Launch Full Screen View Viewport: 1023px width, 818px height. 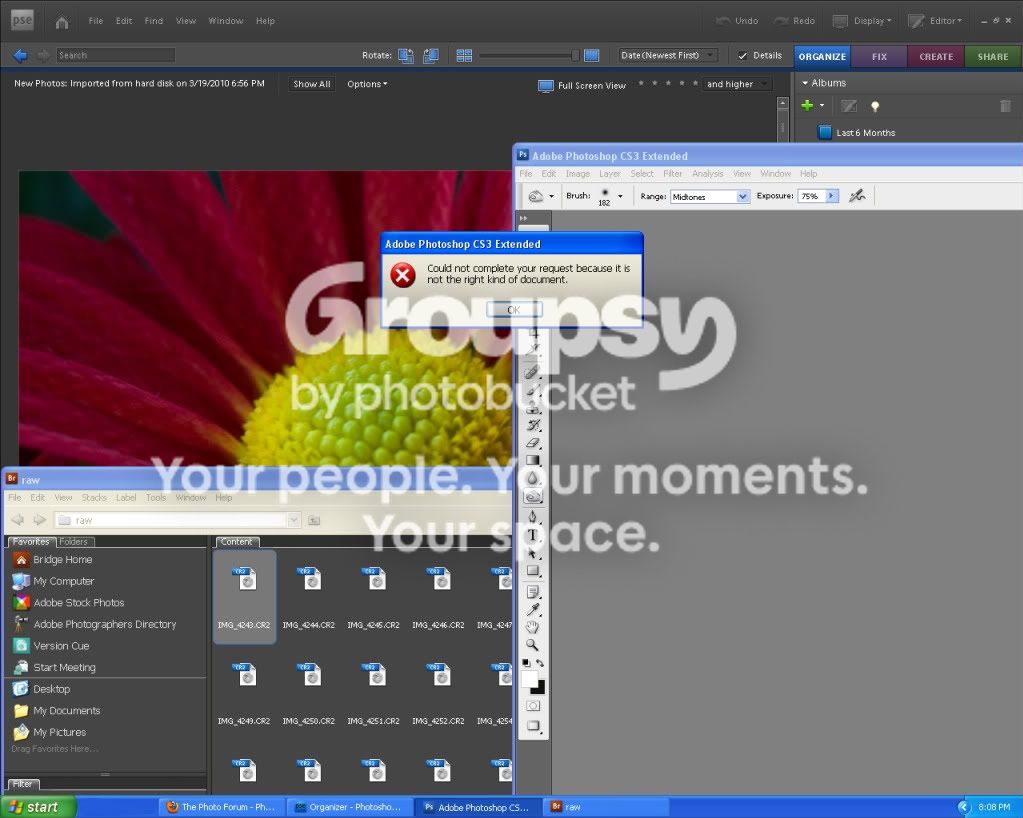tap(582, 85)
